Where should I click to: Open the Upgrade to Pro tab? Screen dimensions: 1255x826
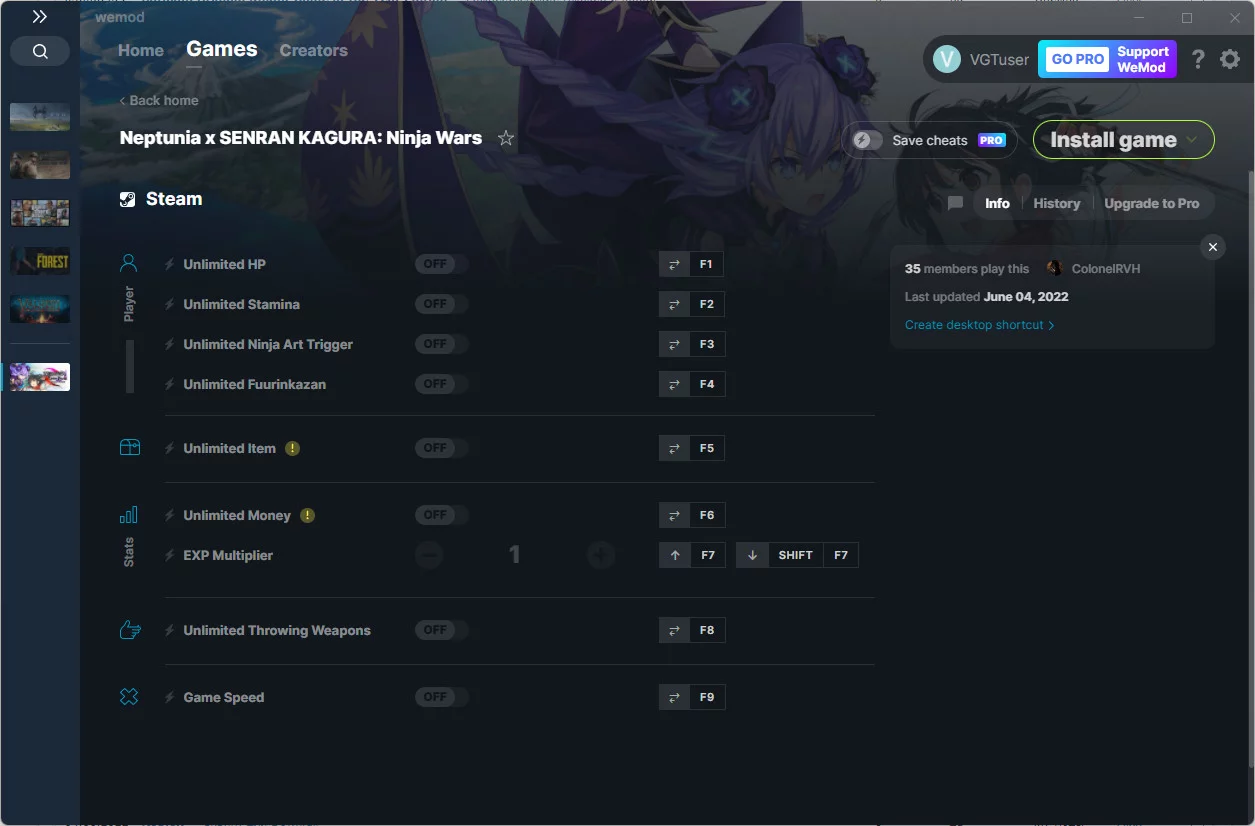1151,203
